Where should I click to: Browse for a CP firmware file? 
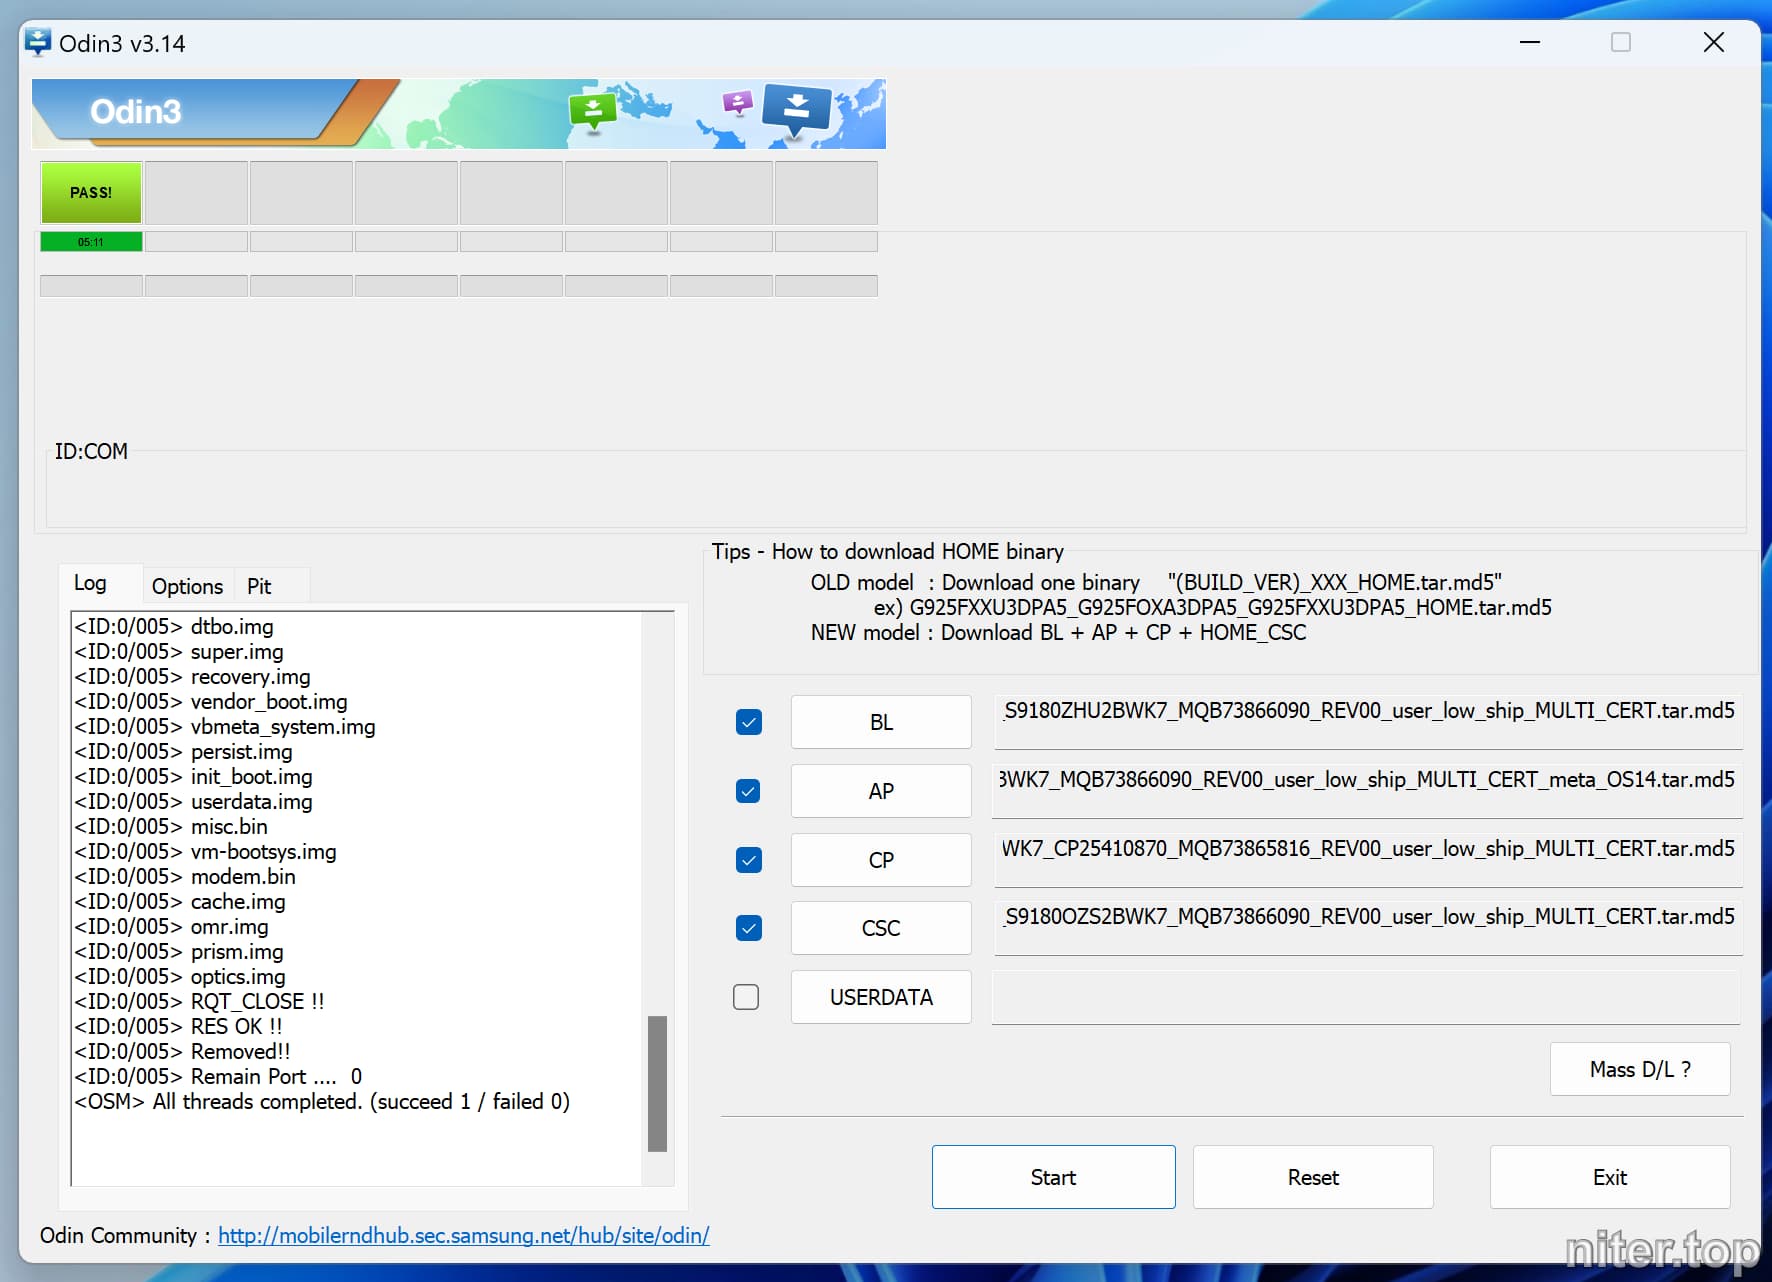[x=881, y=860]
